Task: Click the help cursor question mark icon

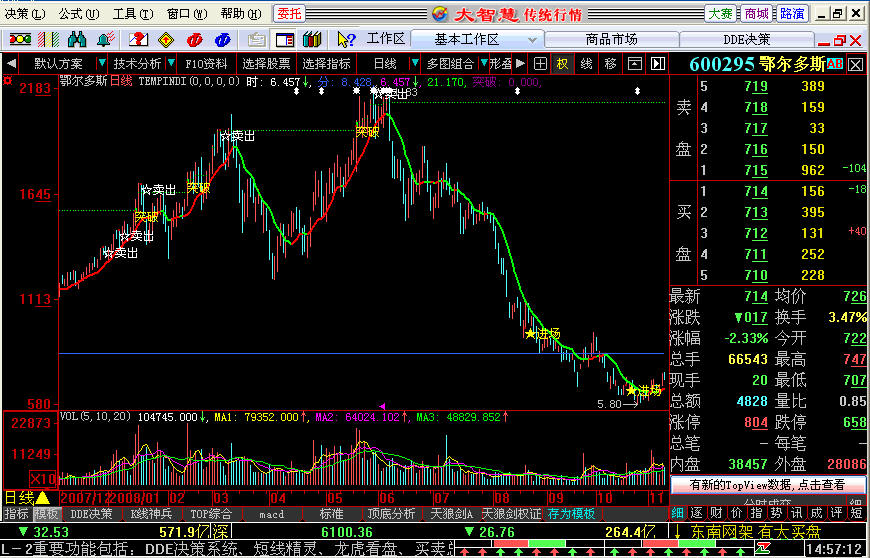Action: 347,39
